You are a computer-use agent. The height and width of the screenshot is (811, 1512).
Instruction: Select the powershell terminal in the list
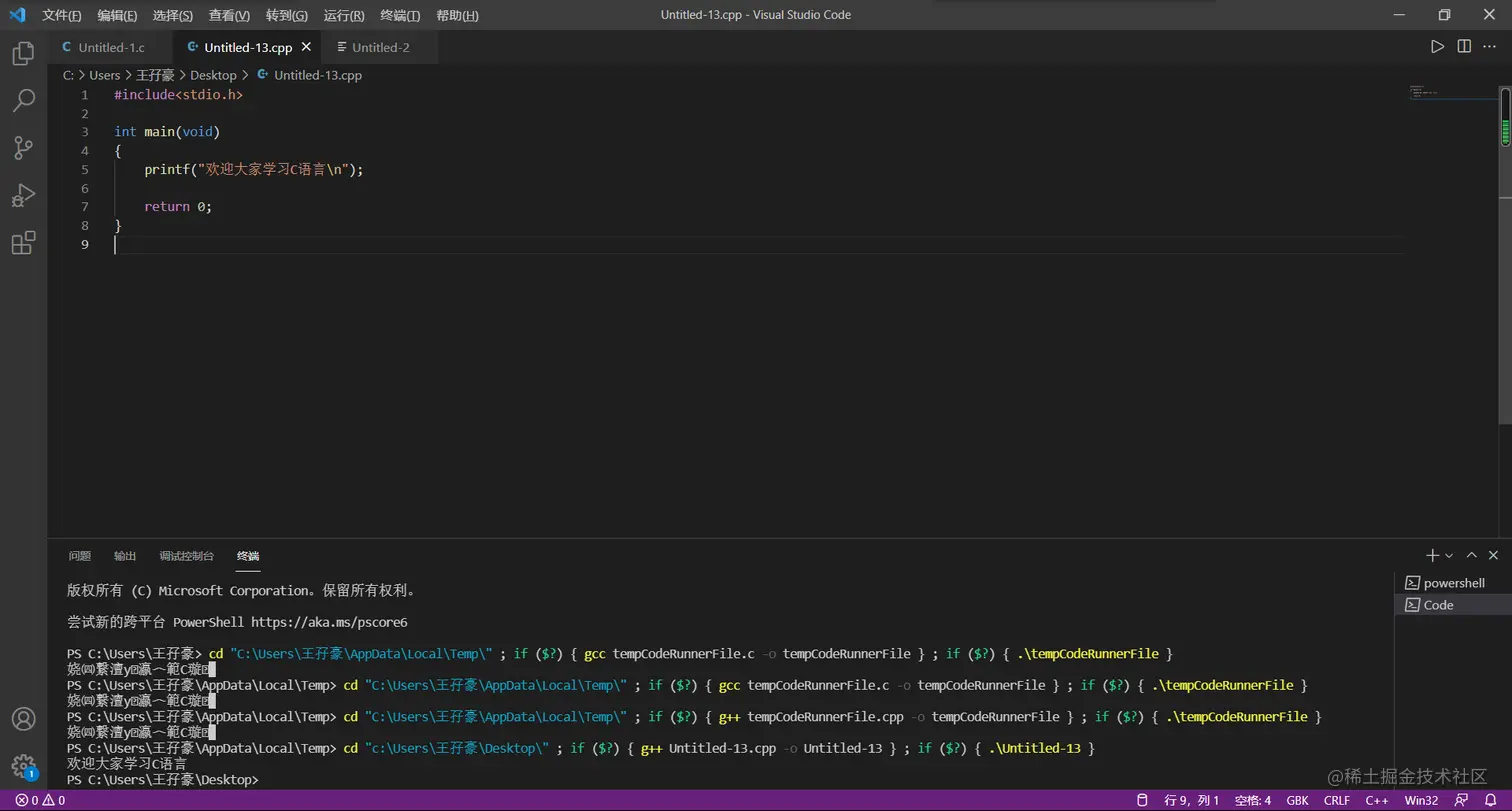tap(1453, 583)
